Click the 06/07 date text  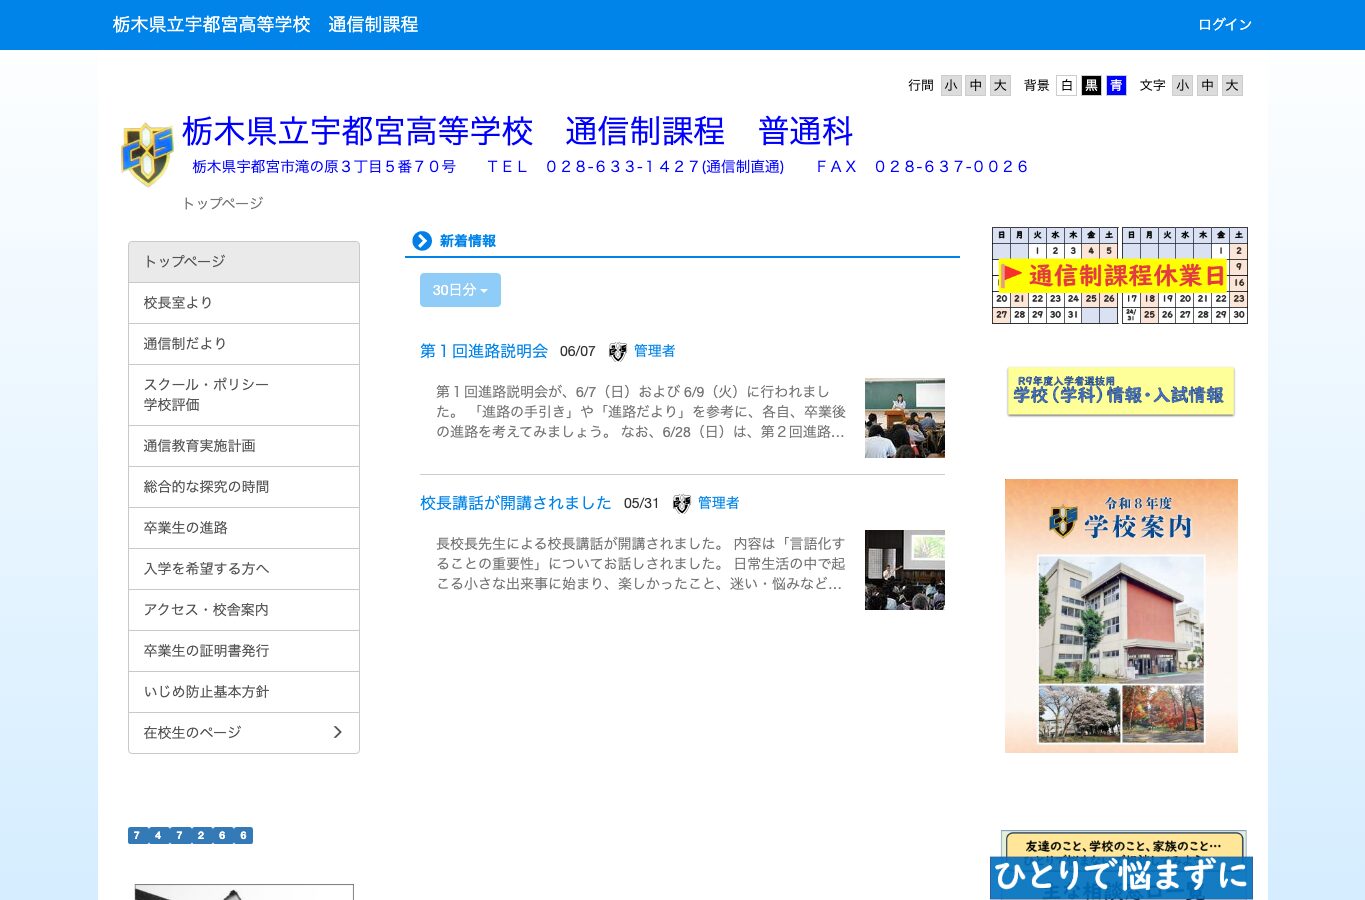click(577, 352)
